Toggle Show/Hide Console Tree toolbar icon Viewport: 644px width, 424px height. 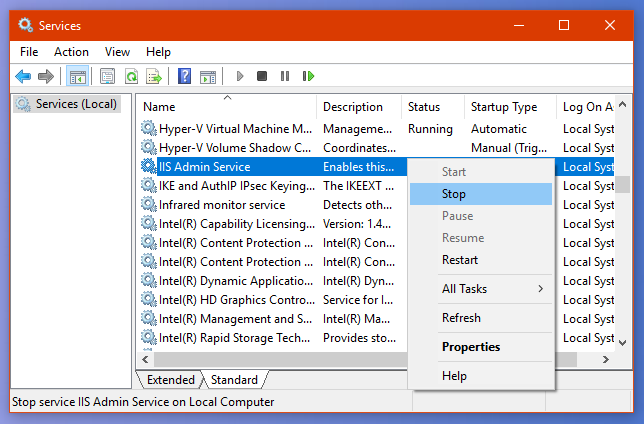pyautogui.click(x=78, y=76)
